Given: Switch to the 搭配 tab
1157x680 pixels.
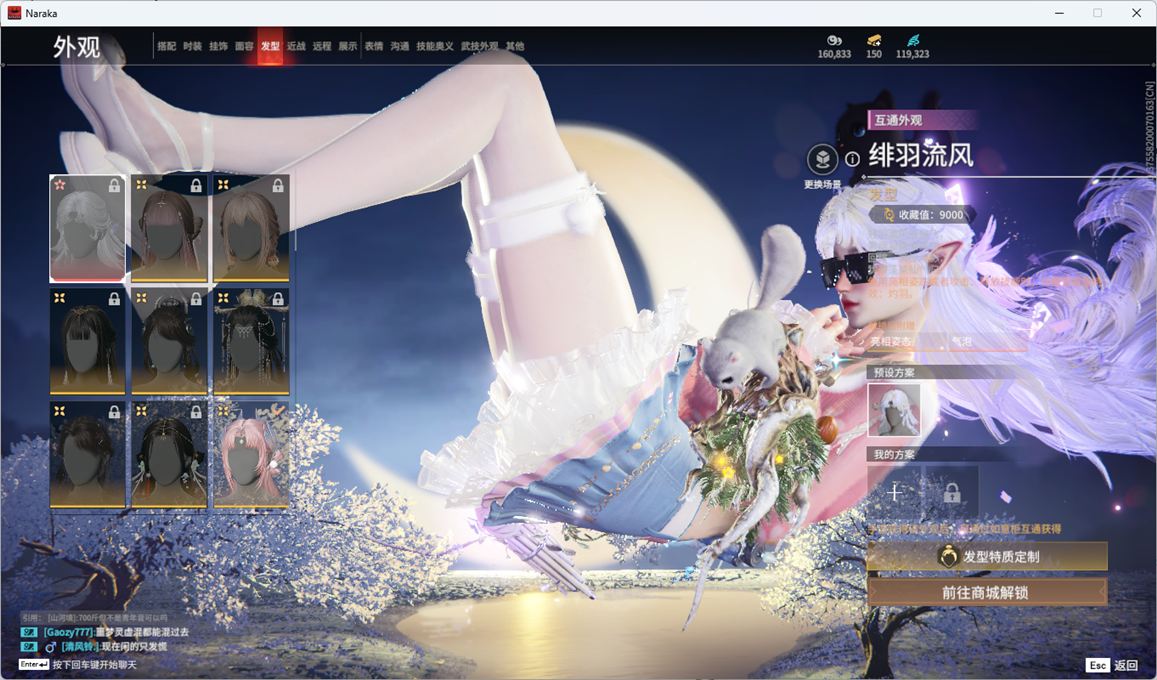Looking at the screenshot, I should (x=167, y=46).
